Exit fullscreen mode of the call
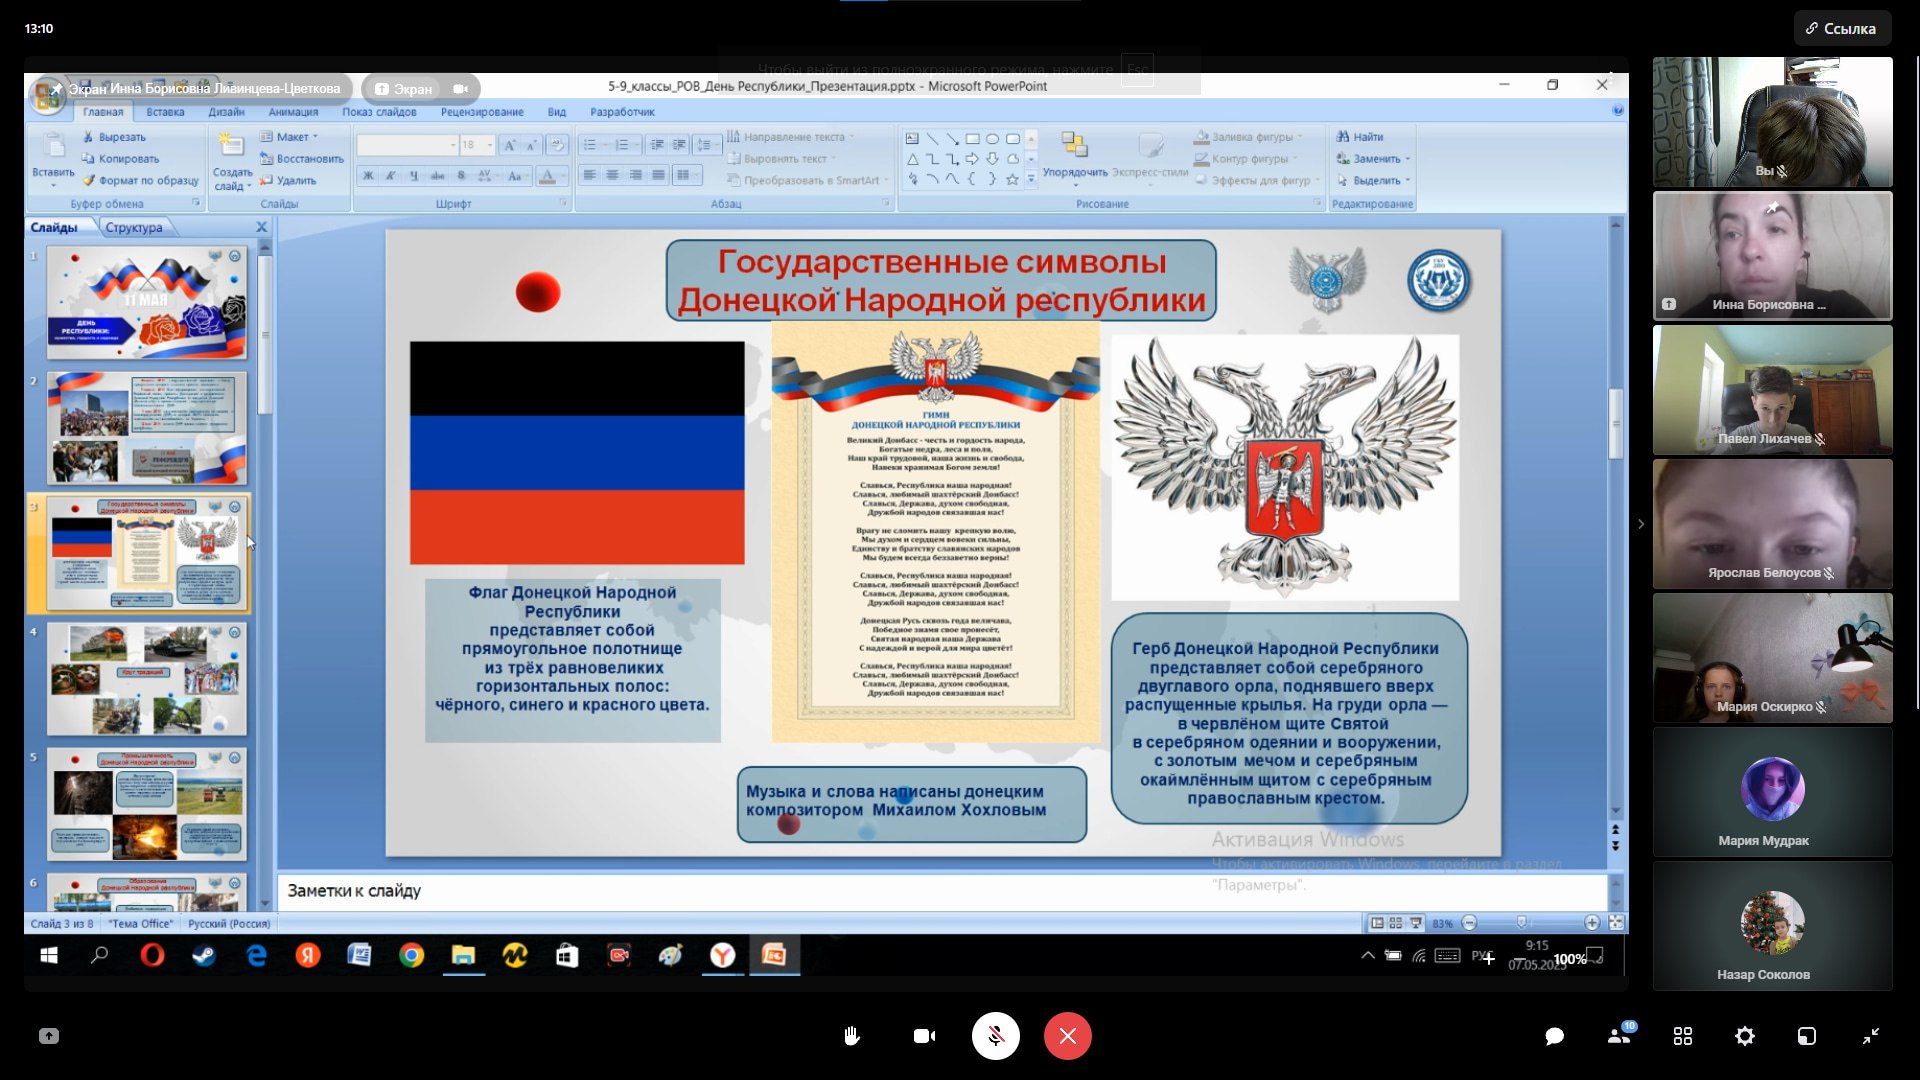This screenshot has height=1080, width=1920. (x=1871, y=1036)
